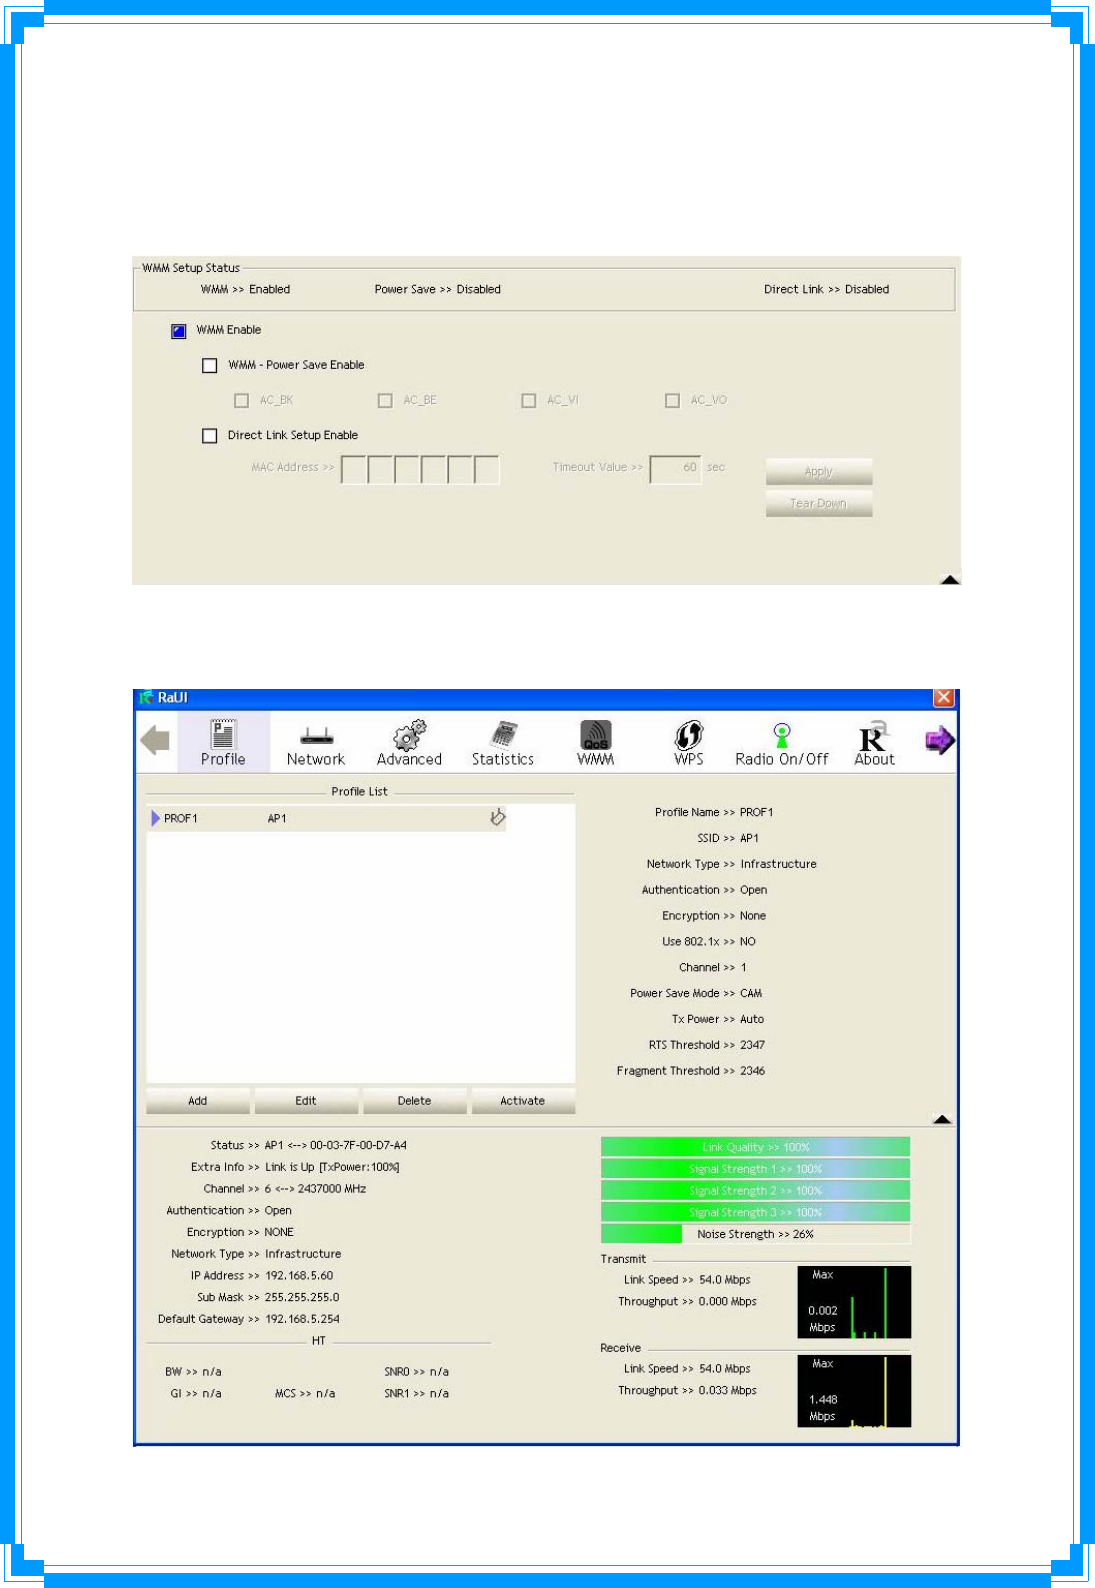The height and width of the screenshot is (1588, 1095).
Task: Click Receive Throughput 0.033 Mbps value
Action: point(728,1391)
